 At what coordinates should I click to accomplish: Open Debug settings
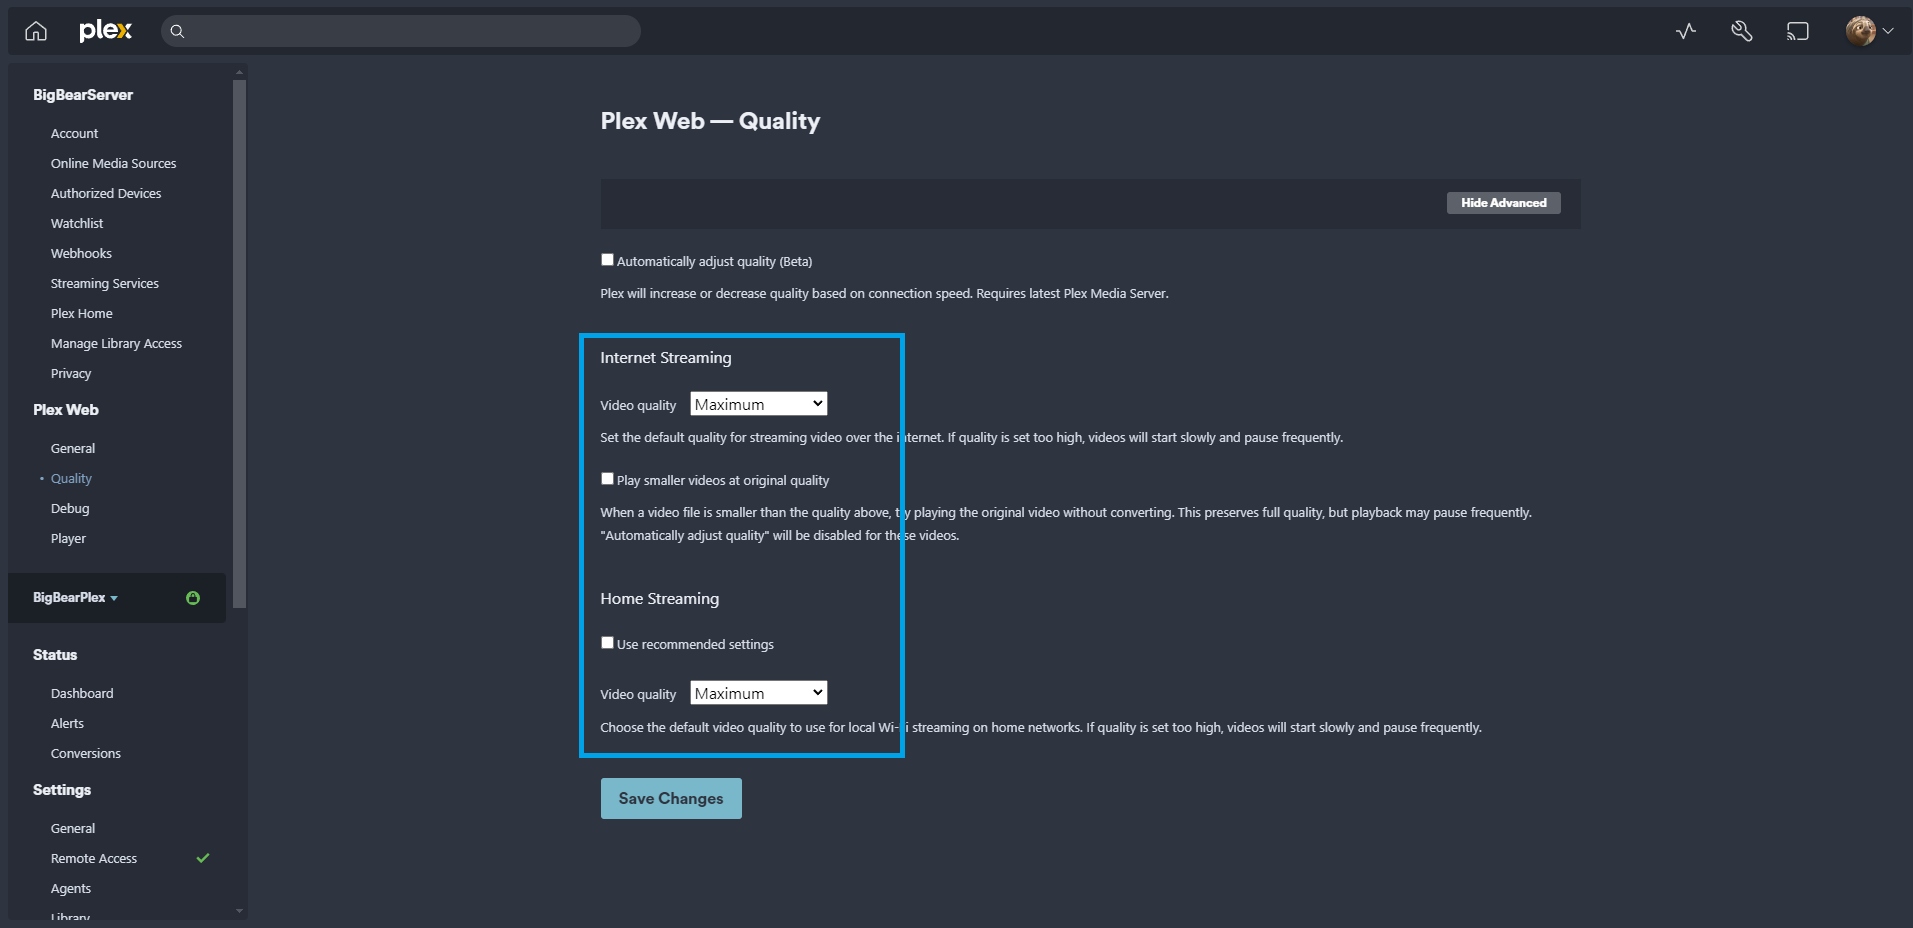click(x=70, y=508)
